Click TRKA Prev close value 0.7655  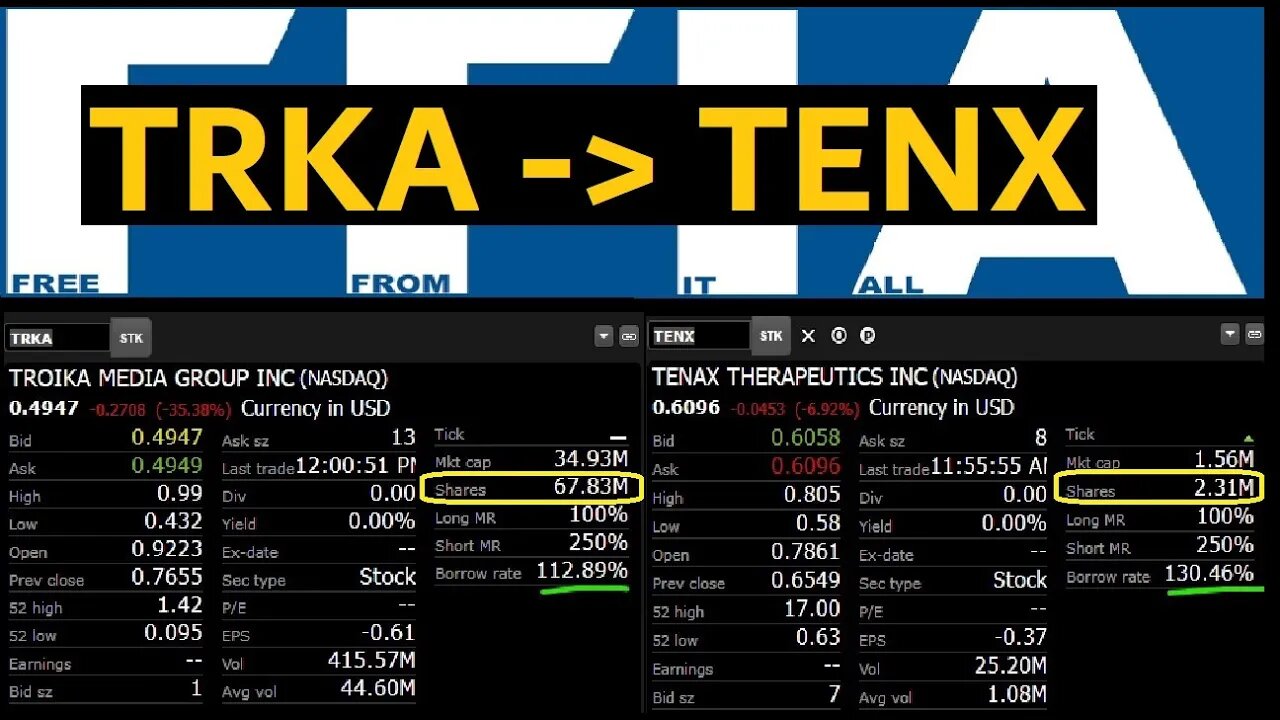tap(167, 577)
